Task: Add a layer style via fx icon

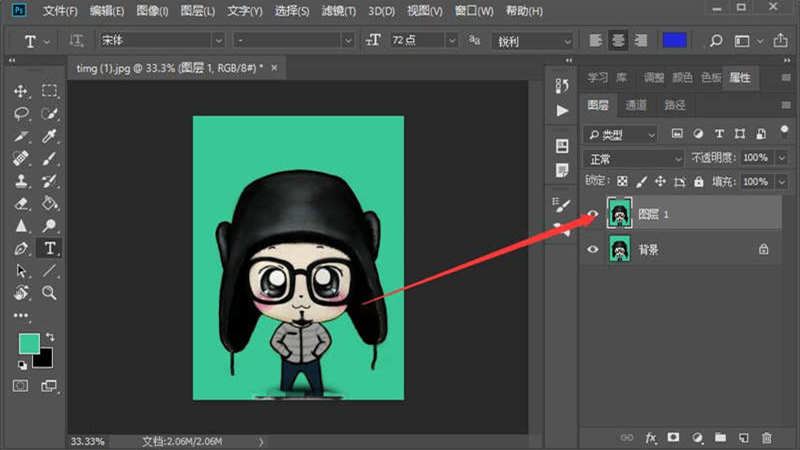Action: coord(650,437)
